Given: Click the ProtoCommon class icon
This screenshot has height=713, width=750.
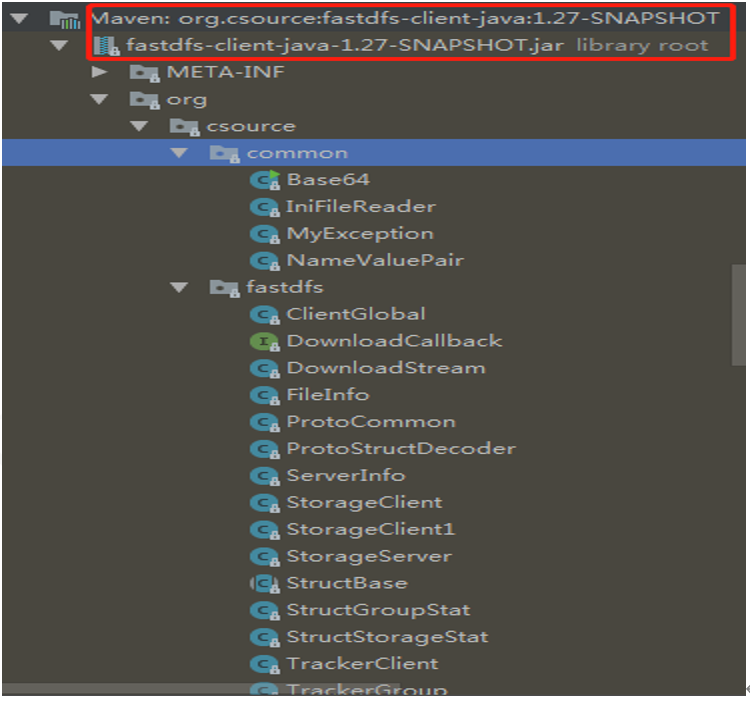Looking at the screenshot, I should [x=265, y=422].
